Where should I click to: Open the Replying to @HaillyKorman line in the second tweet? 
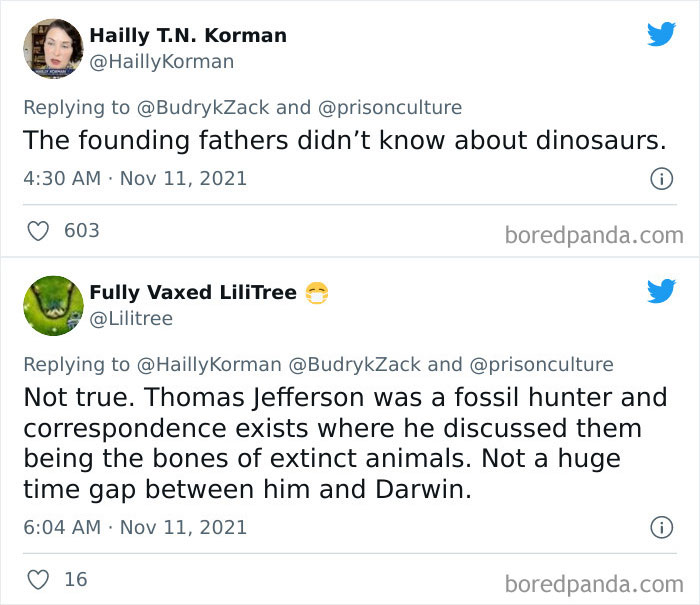pos(318,364)
